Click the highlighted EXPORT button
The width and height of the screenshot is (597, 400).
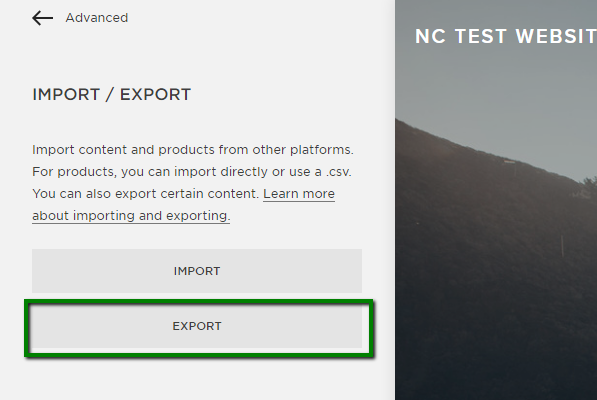[x=197, y=326]
